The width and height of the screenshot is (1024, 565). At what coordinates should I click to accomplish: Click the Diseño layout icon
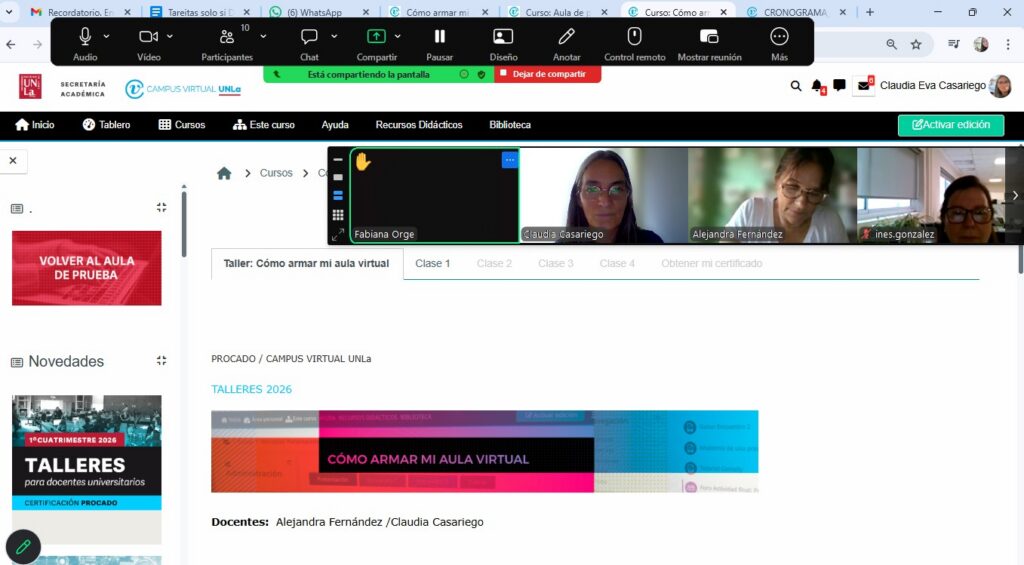[x=503, y=37]
